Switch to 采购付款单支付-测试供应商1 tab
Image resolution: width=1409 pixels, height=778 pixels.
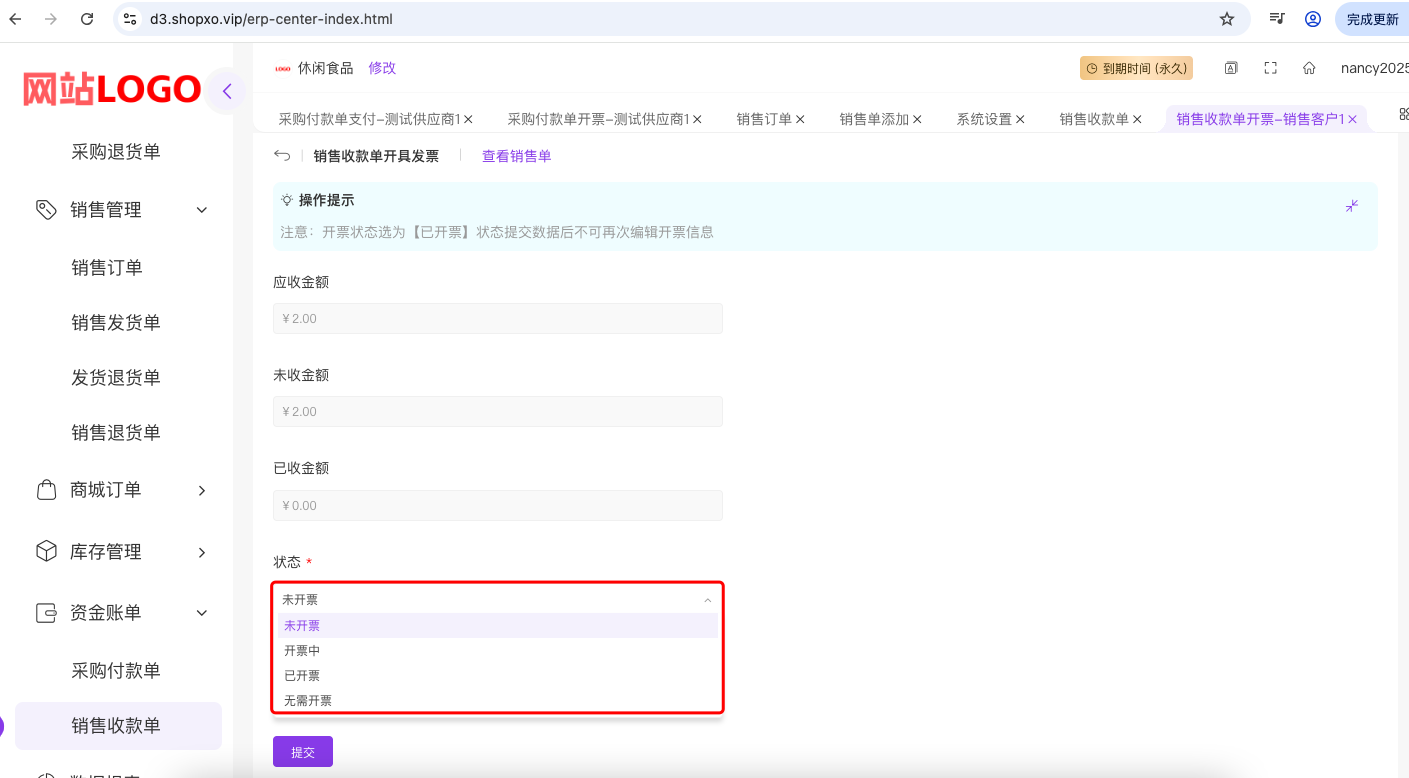click(x=369, y=119)
